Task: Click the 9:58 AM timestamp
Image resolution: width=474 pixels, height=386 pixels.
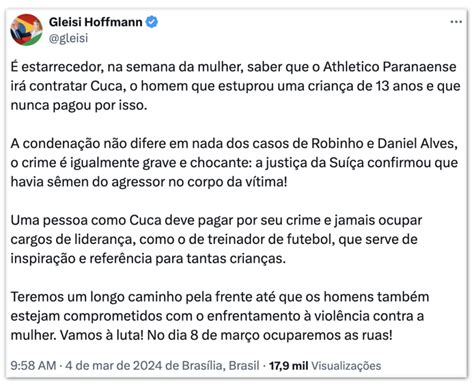Action: [33, 366]
